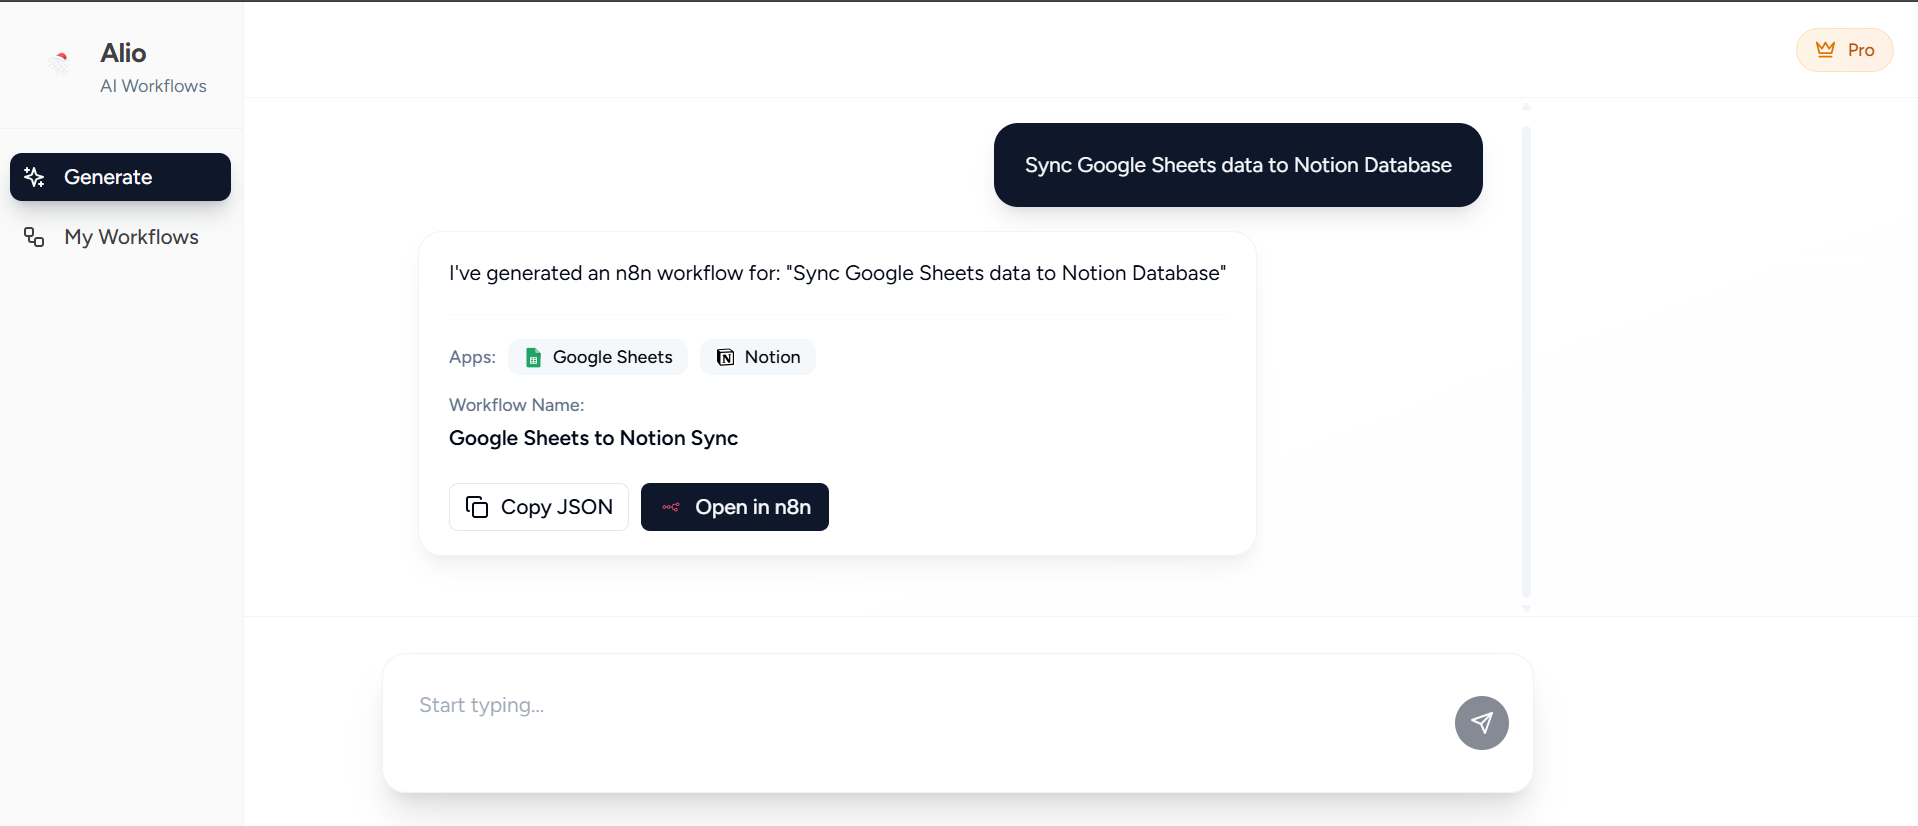Click the user message bubble about Notion sync

point(1238,165)
